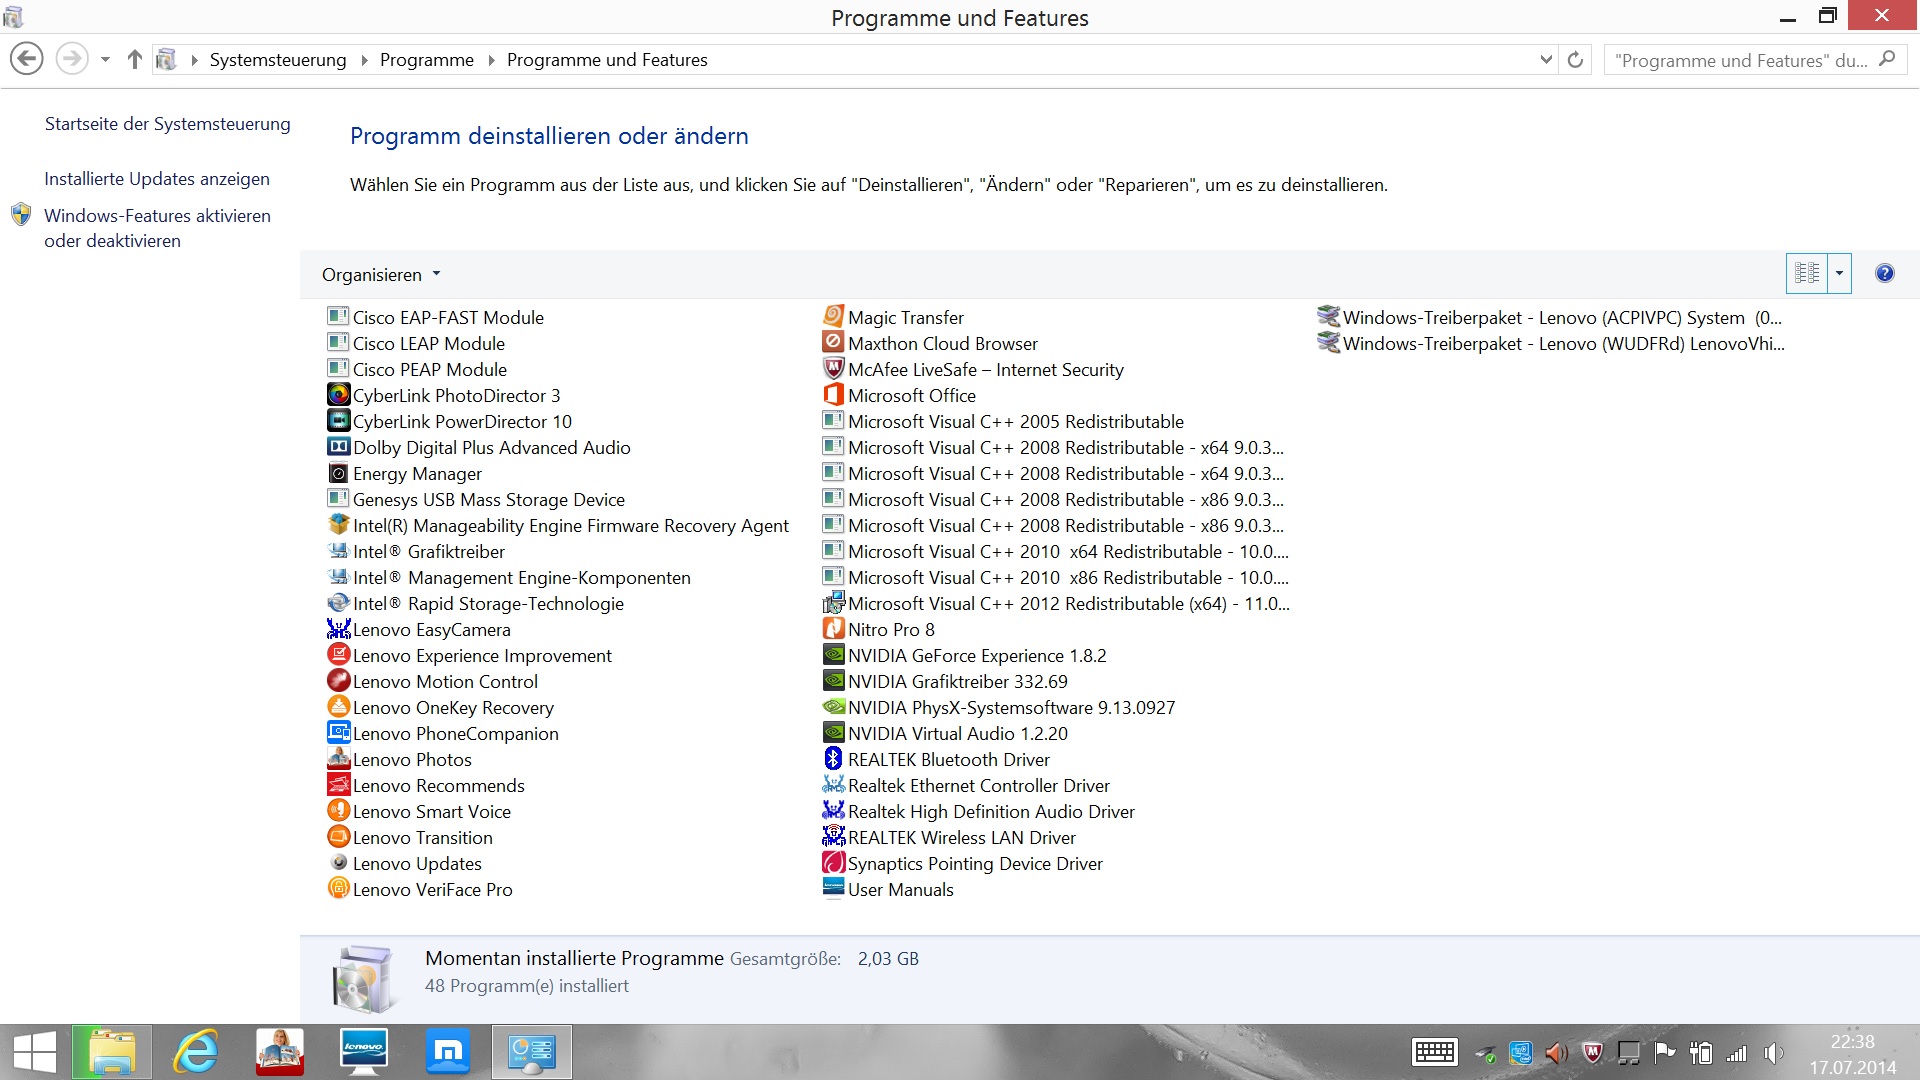Open Installierte Updates anzeigen link
1920x1080 pixels.
[157, 179]
